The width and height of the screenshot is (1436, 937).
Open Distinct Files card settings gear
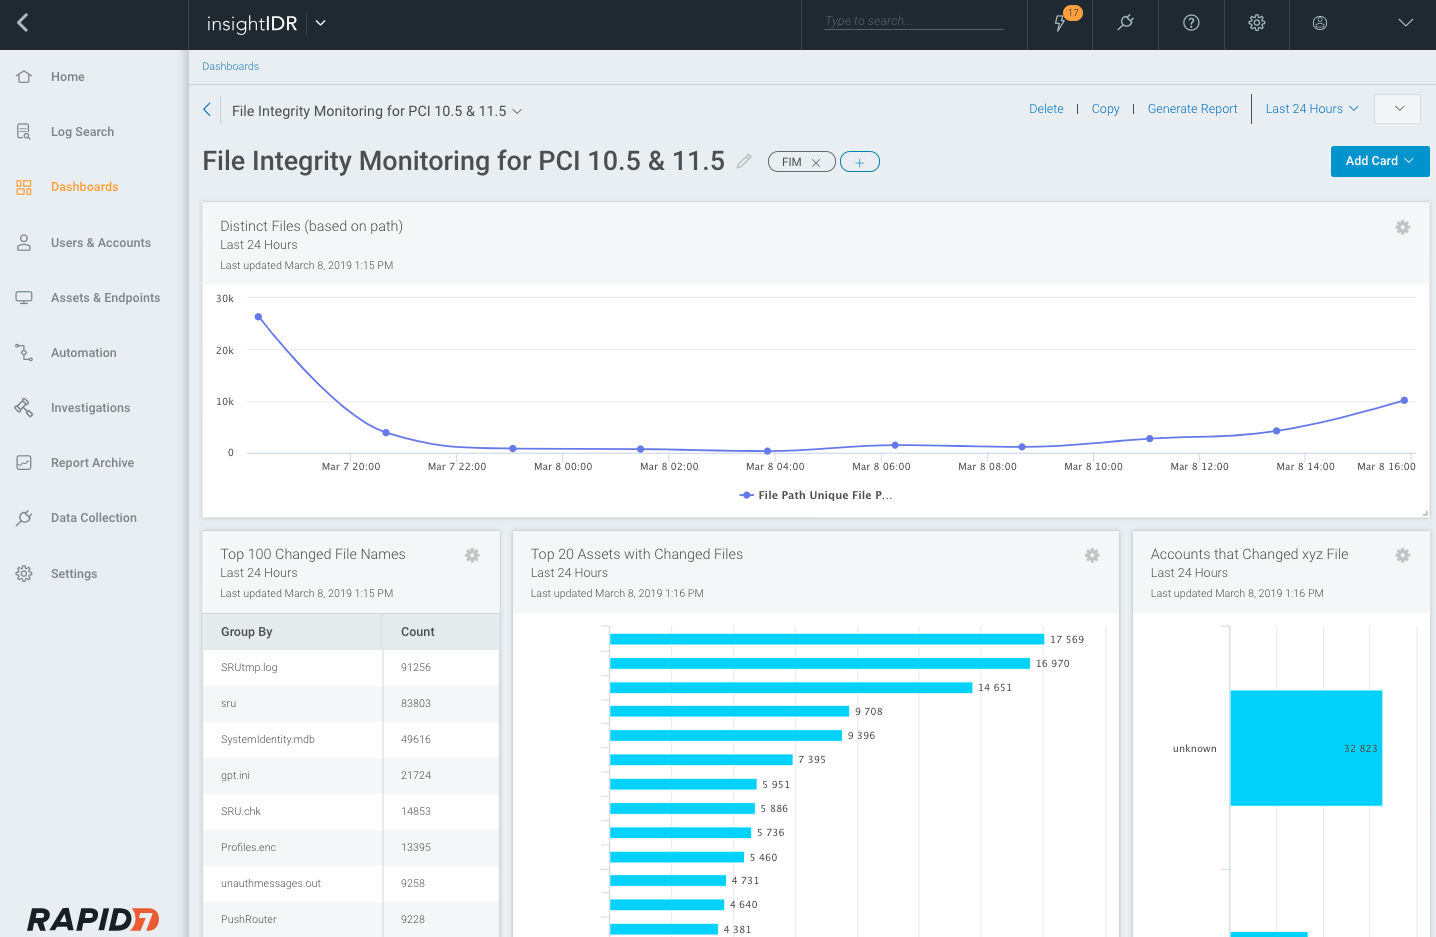click(x=1402, y=228)
